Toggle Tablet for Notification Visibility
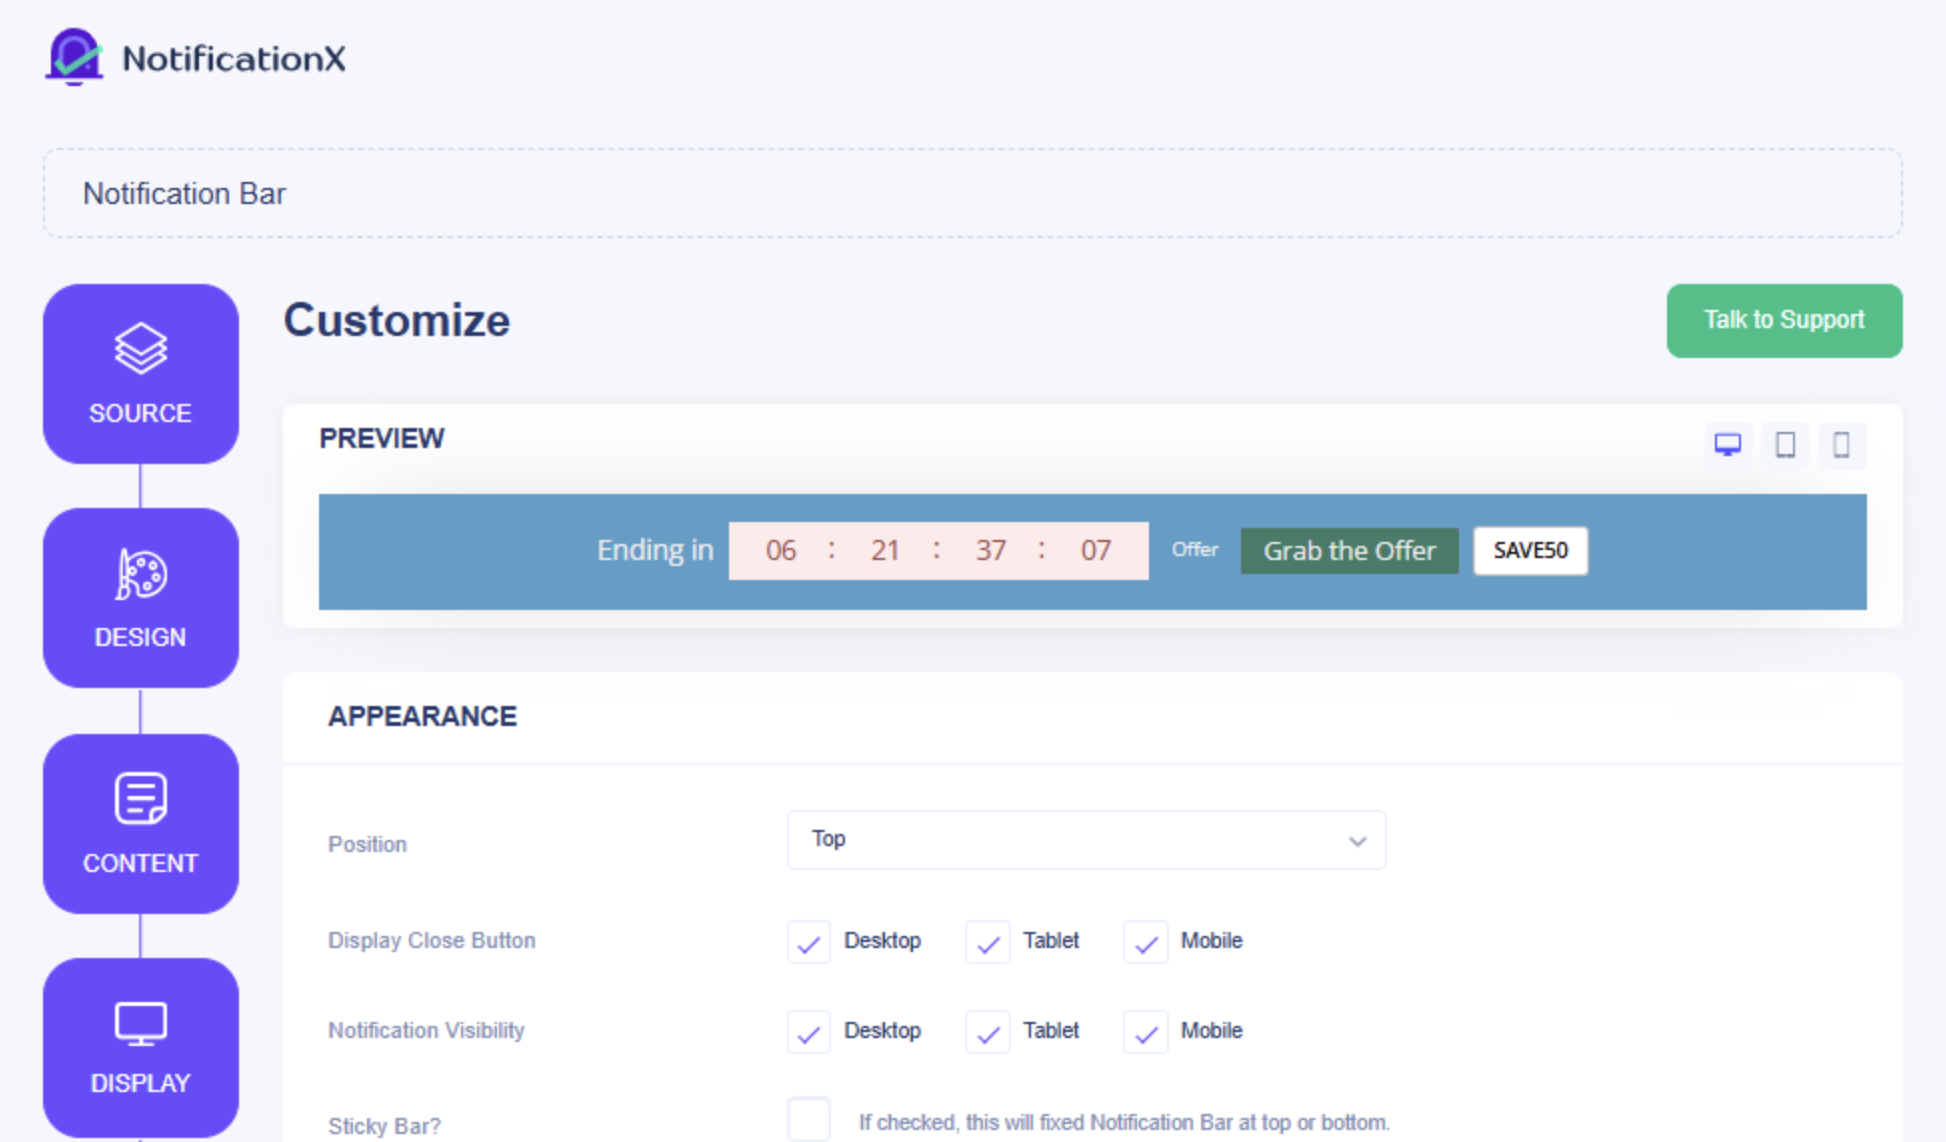1946x1142 pixels. coord(987,1032)
